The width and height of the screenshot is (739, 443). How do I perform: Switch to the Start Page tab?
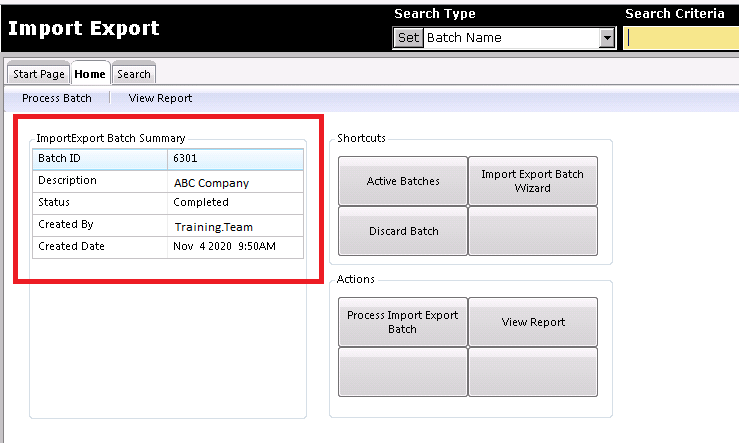point(39,74)
